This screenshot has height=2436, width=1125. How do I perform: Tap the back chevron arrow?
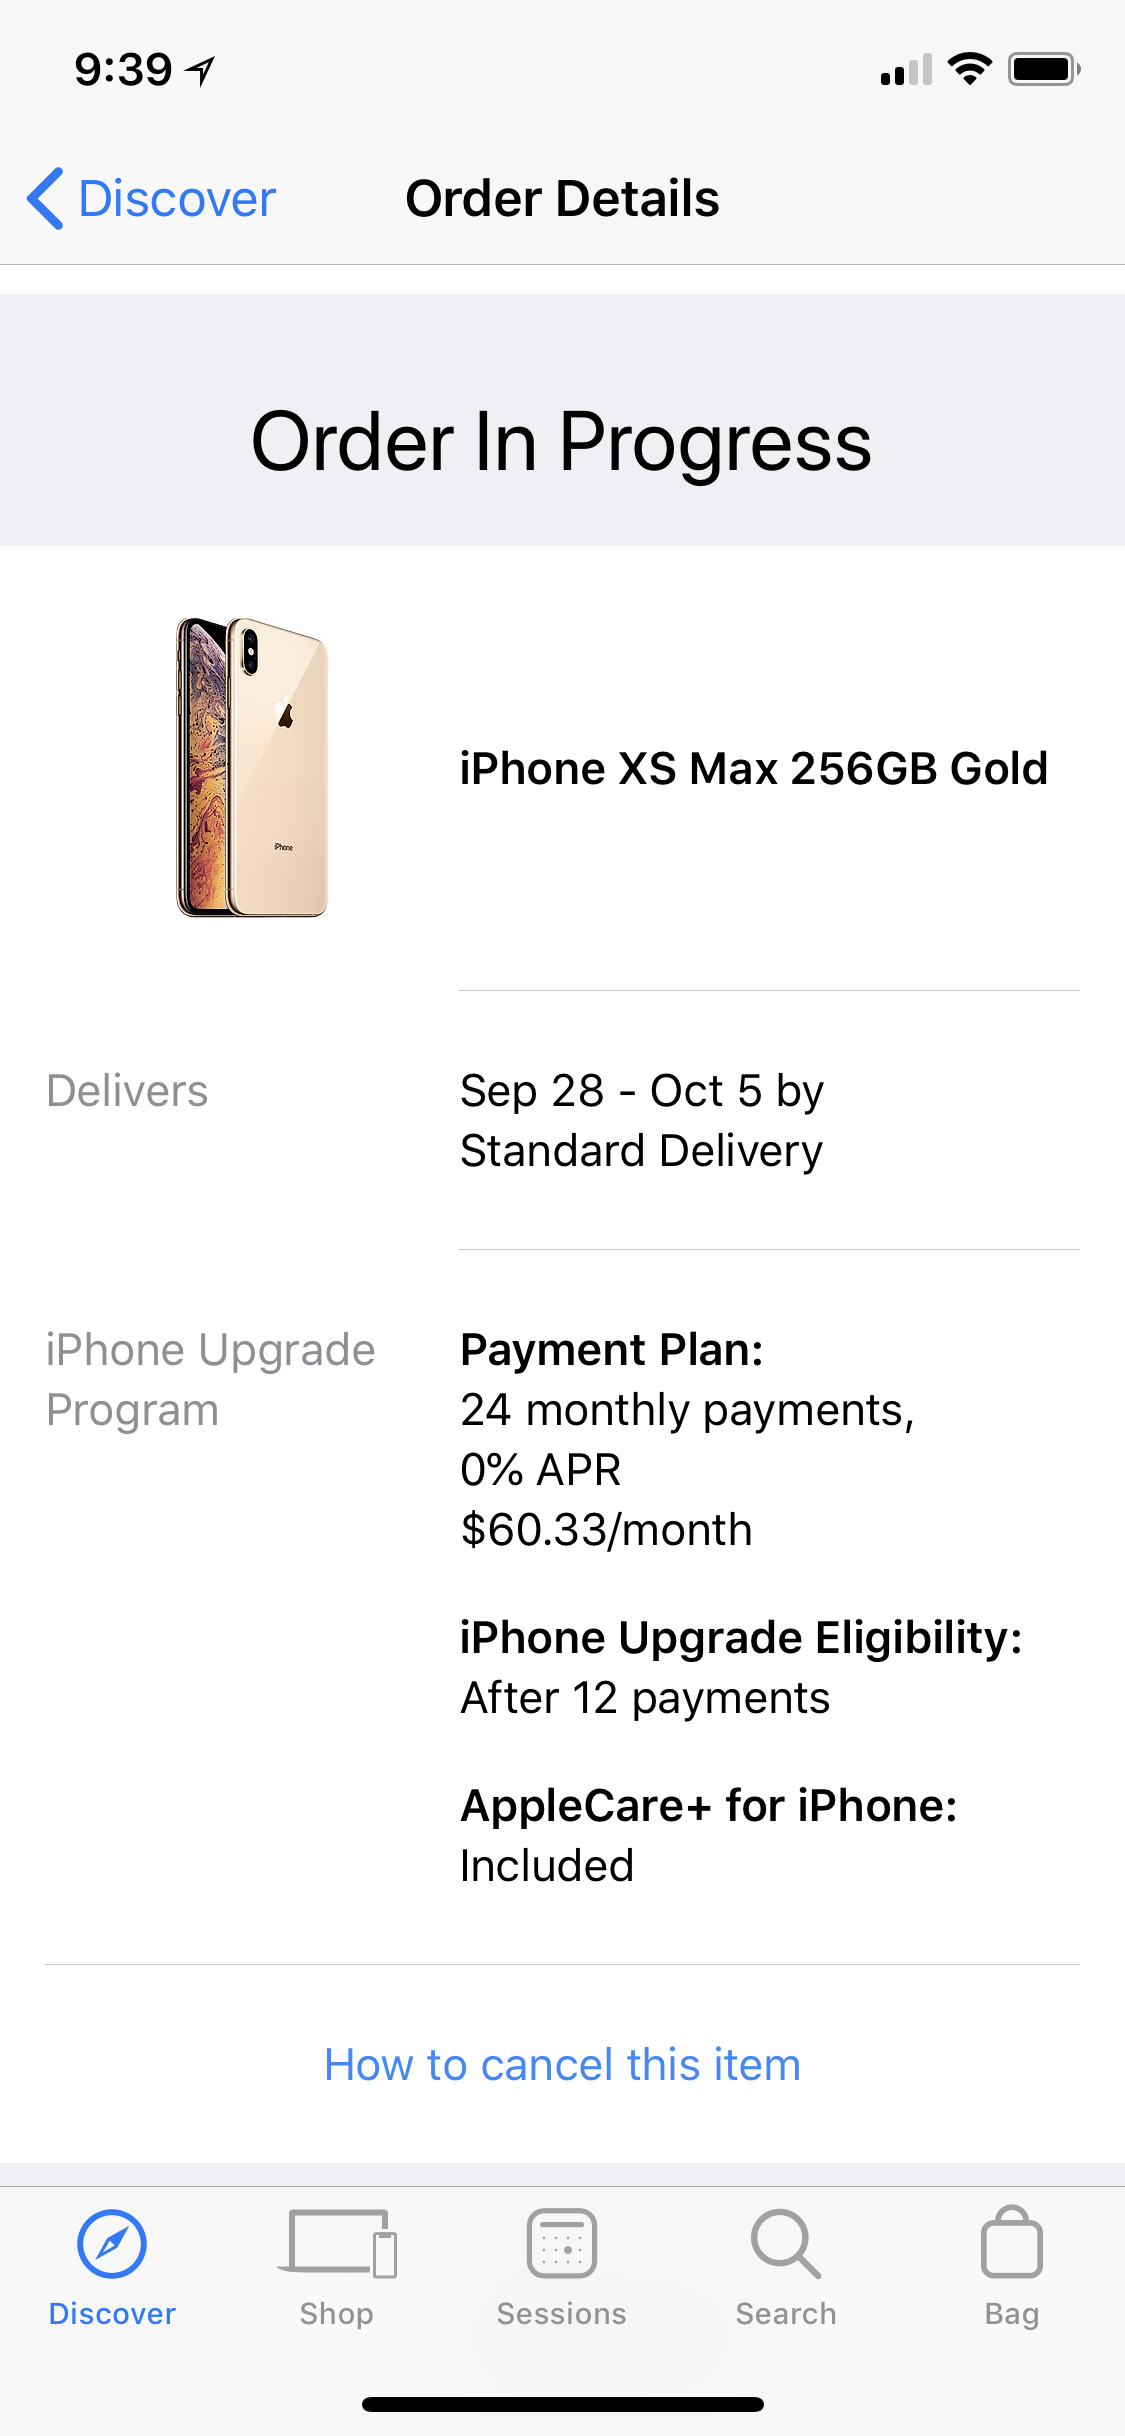point(46,198)
